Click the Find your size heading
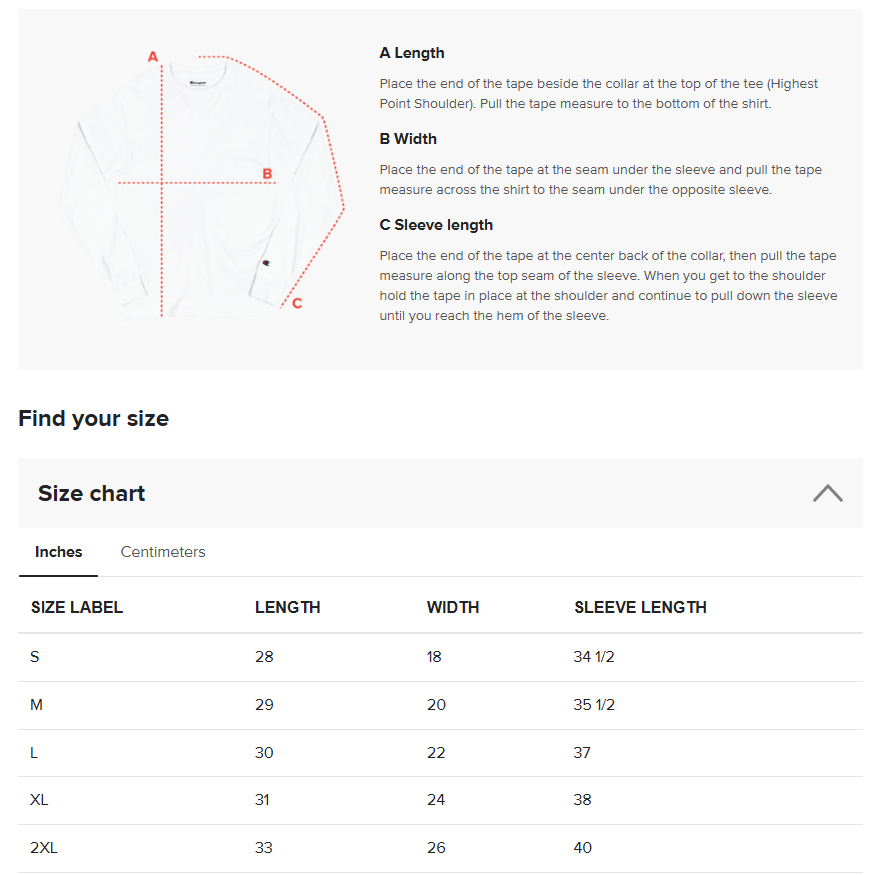This screenshot has width=882, height=875. [93, 418]
